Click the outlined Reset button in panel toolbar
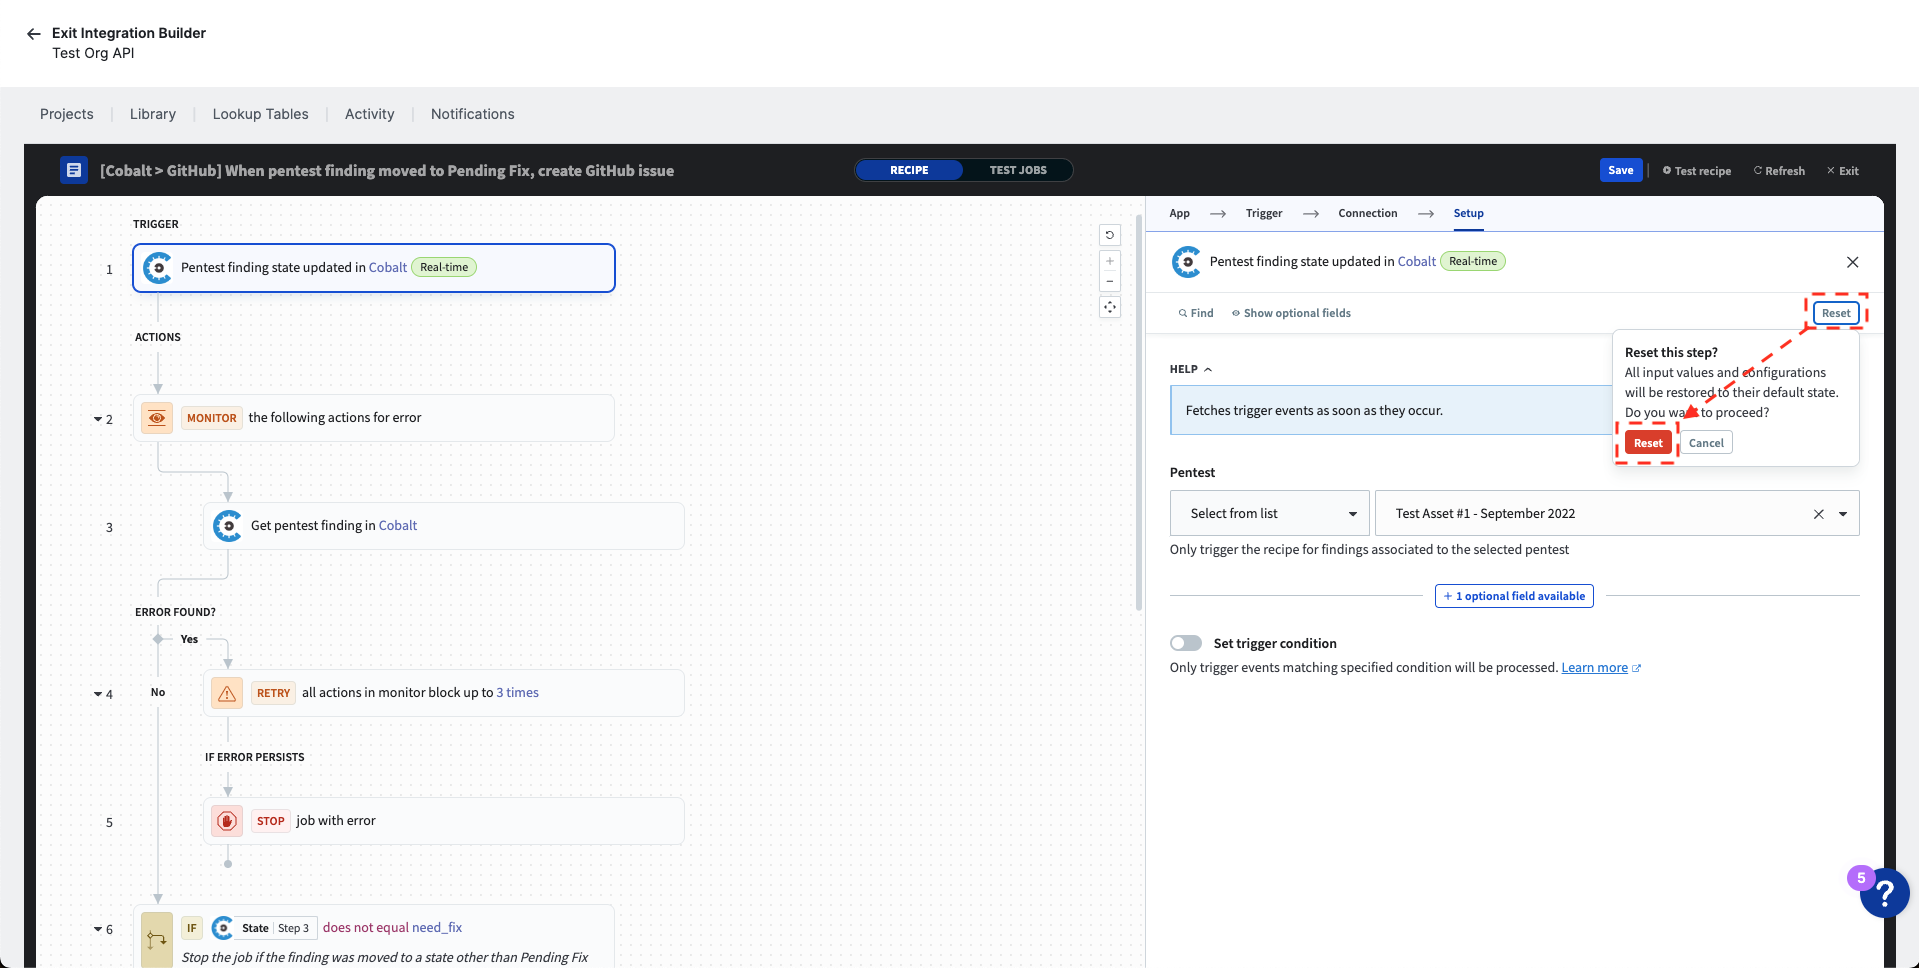The height and width of the screenshot is (968, 1919). [x=1836, y=313]
